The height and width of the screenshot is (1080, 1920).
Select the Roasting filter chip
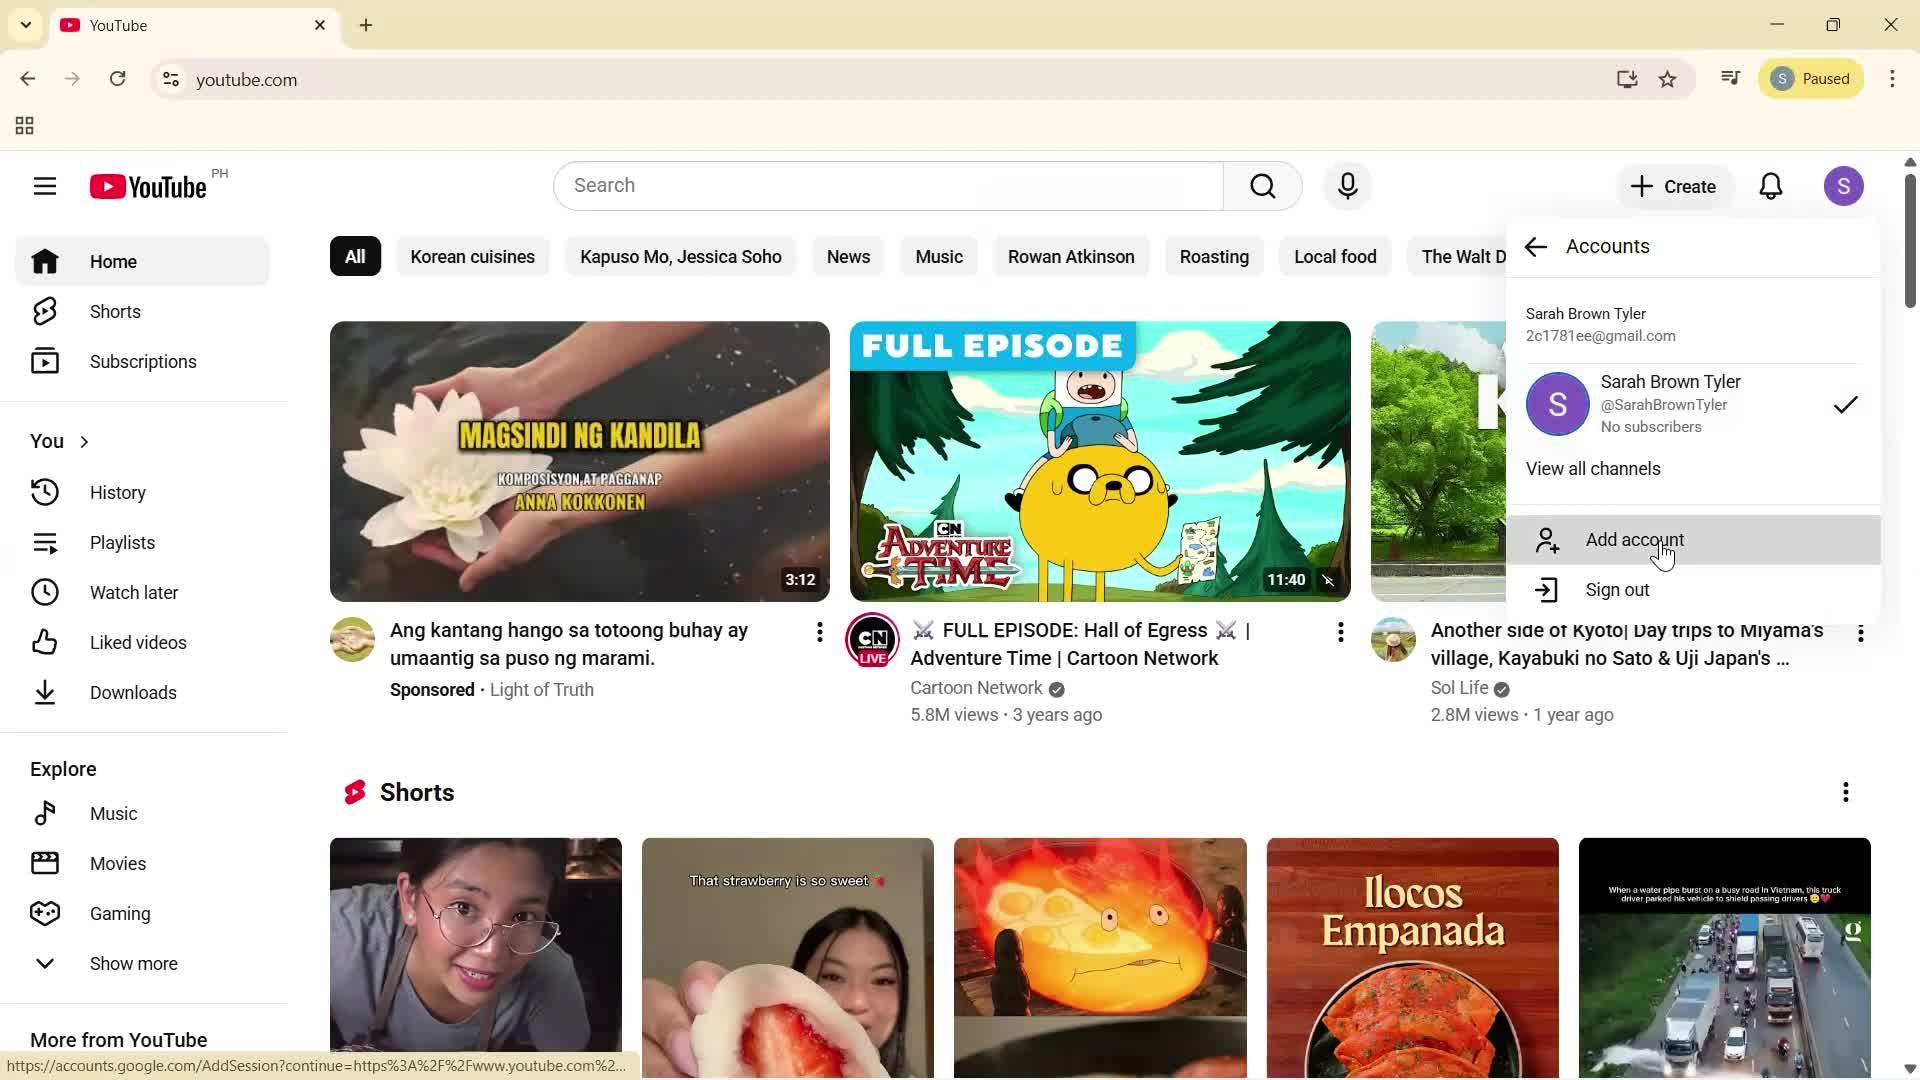click(1214, 256)
